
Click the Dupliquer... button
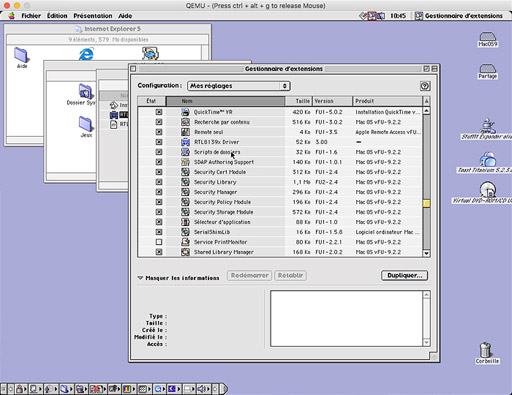pyautogui.click(x=404, y=275)
